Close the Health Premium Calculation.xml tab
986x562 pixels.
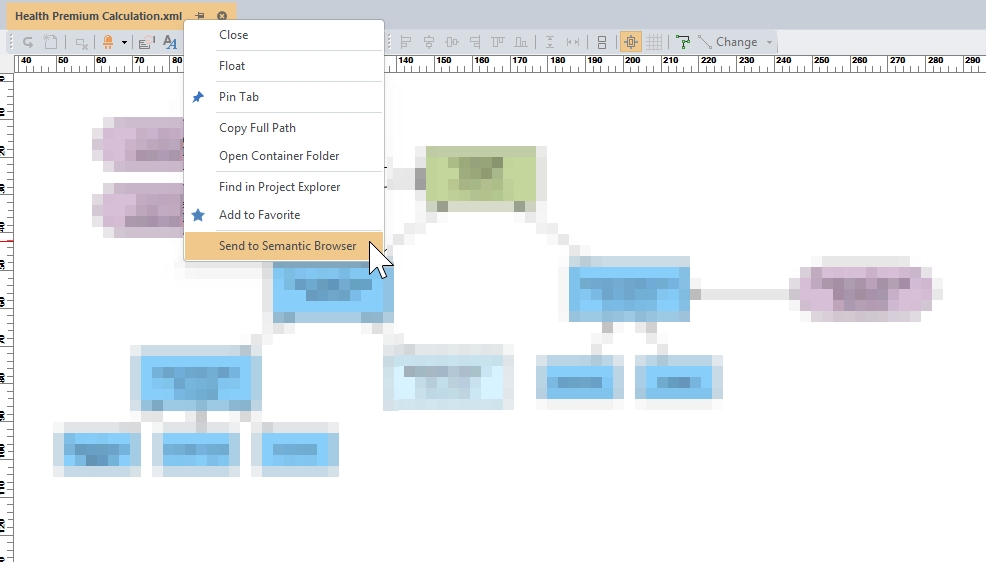(x=222, y=16)
